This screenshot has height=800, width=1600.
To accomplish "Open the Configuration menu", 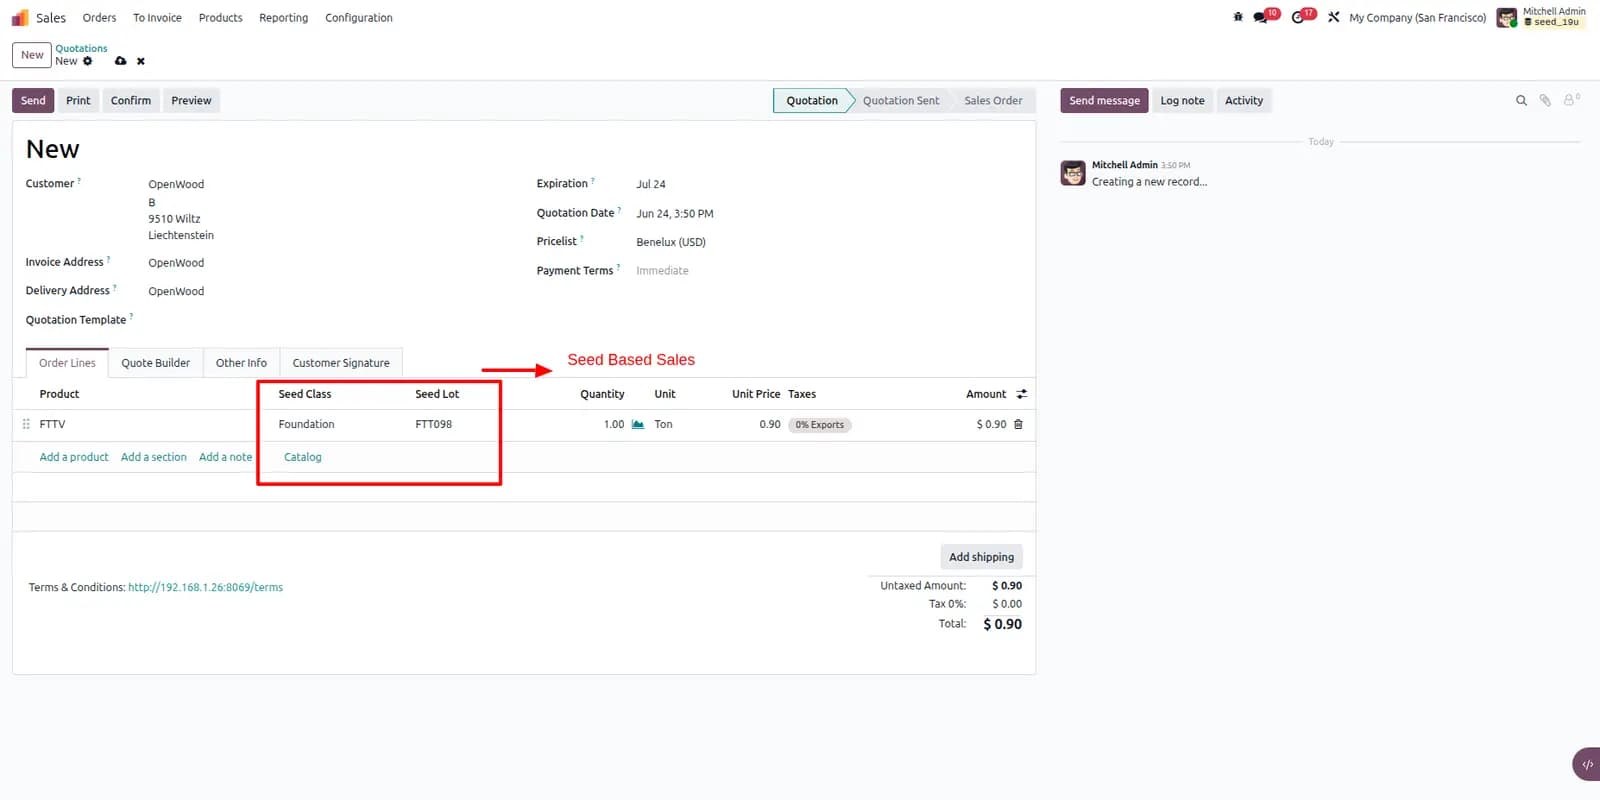I will 359,18.
